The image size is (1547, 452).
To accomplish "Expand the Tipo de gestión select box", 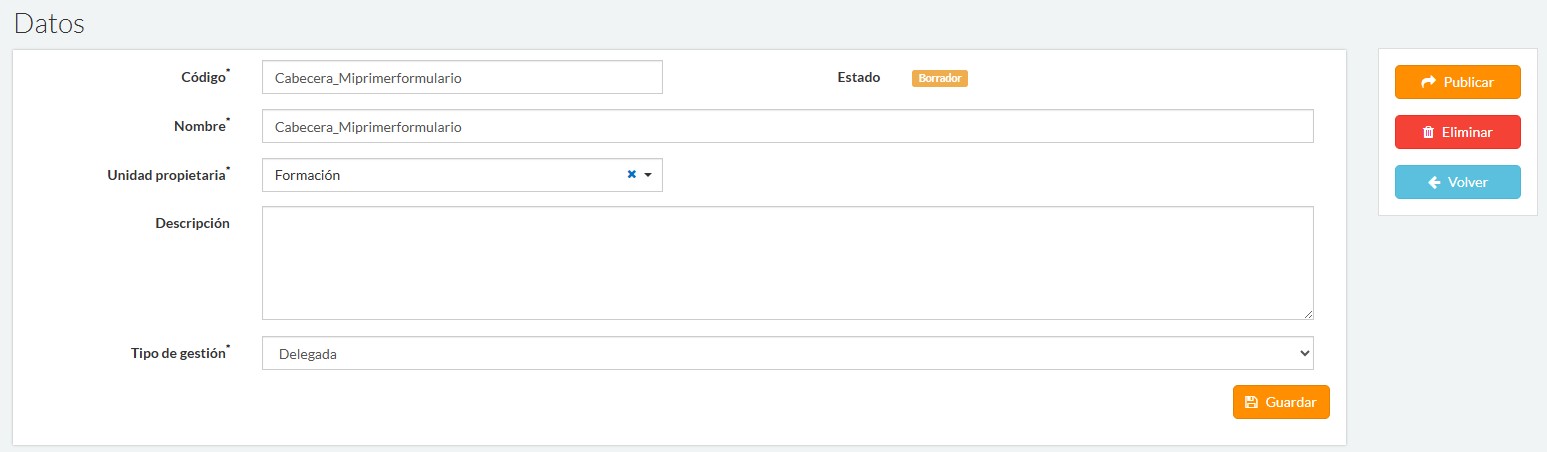I will point(787,353).
